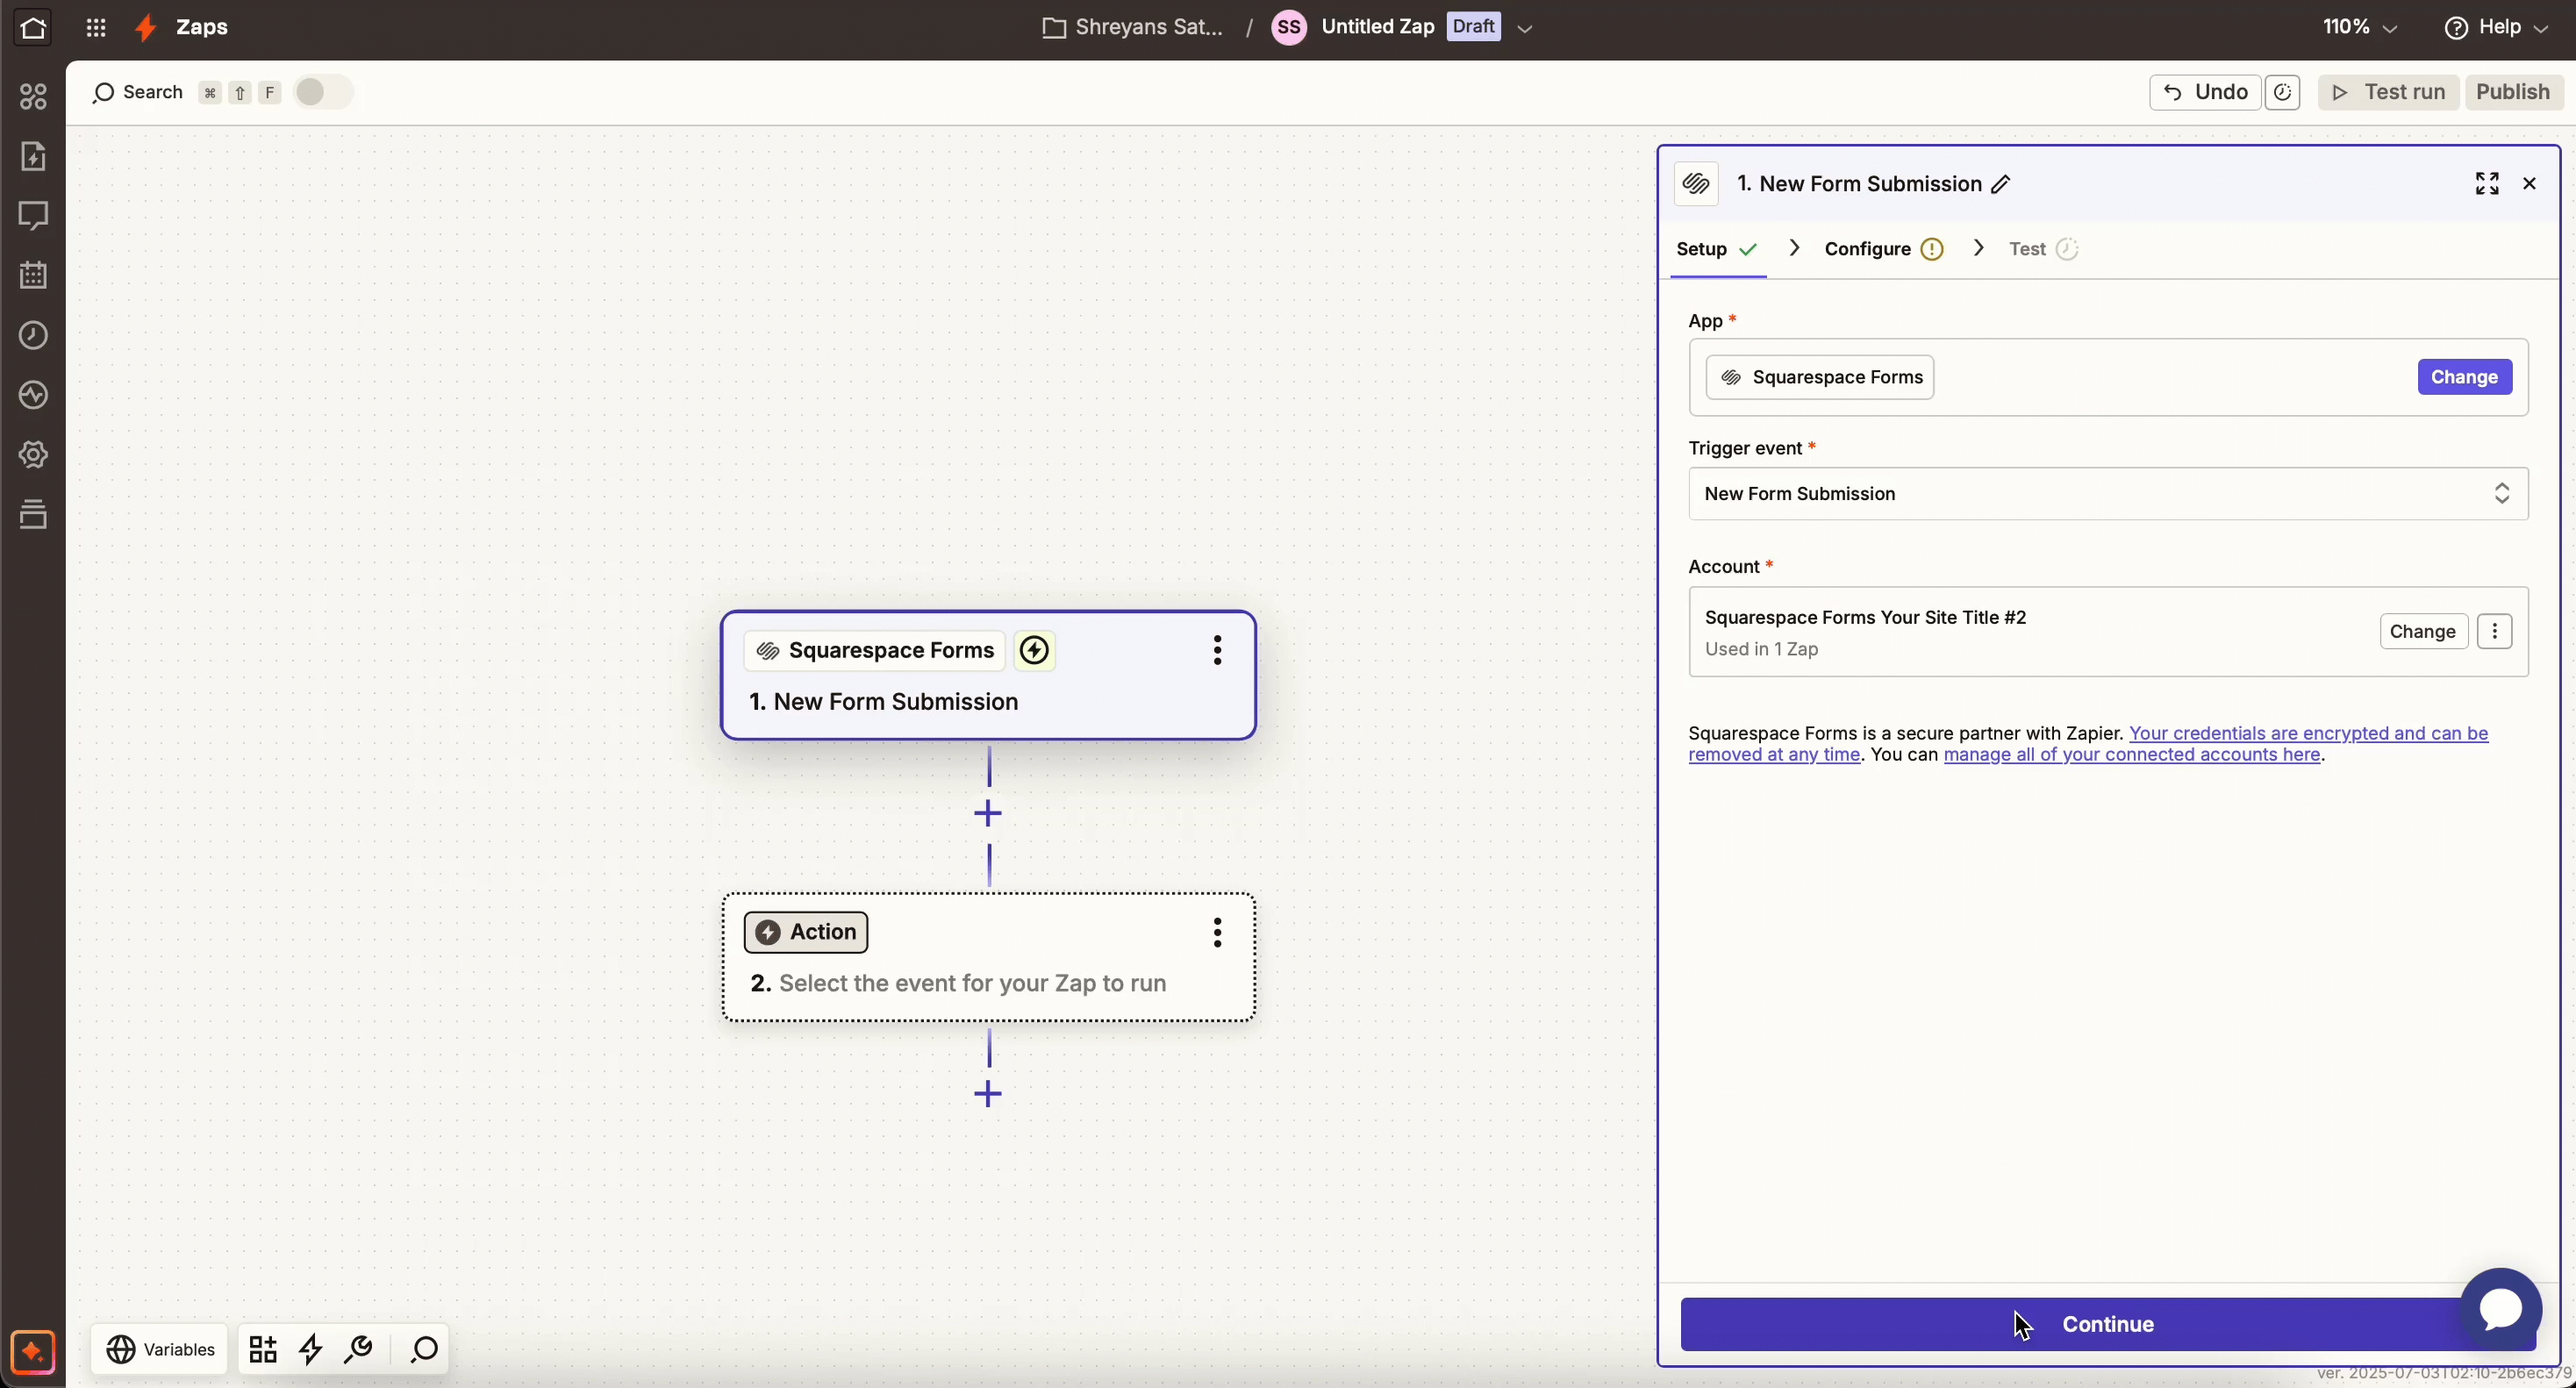
Task: Switch to the Test tab
Action: point(2044,250)
